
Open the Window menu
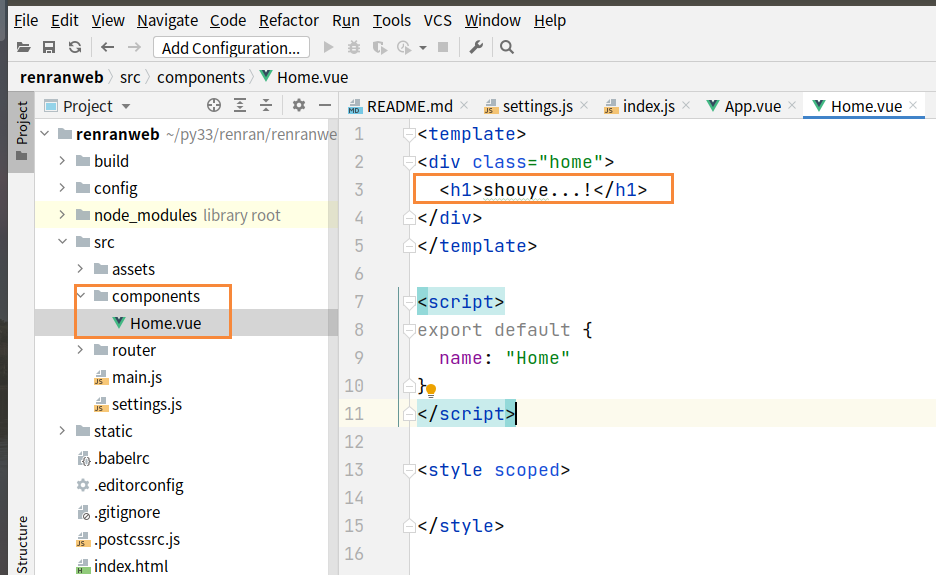pos(492,20)
